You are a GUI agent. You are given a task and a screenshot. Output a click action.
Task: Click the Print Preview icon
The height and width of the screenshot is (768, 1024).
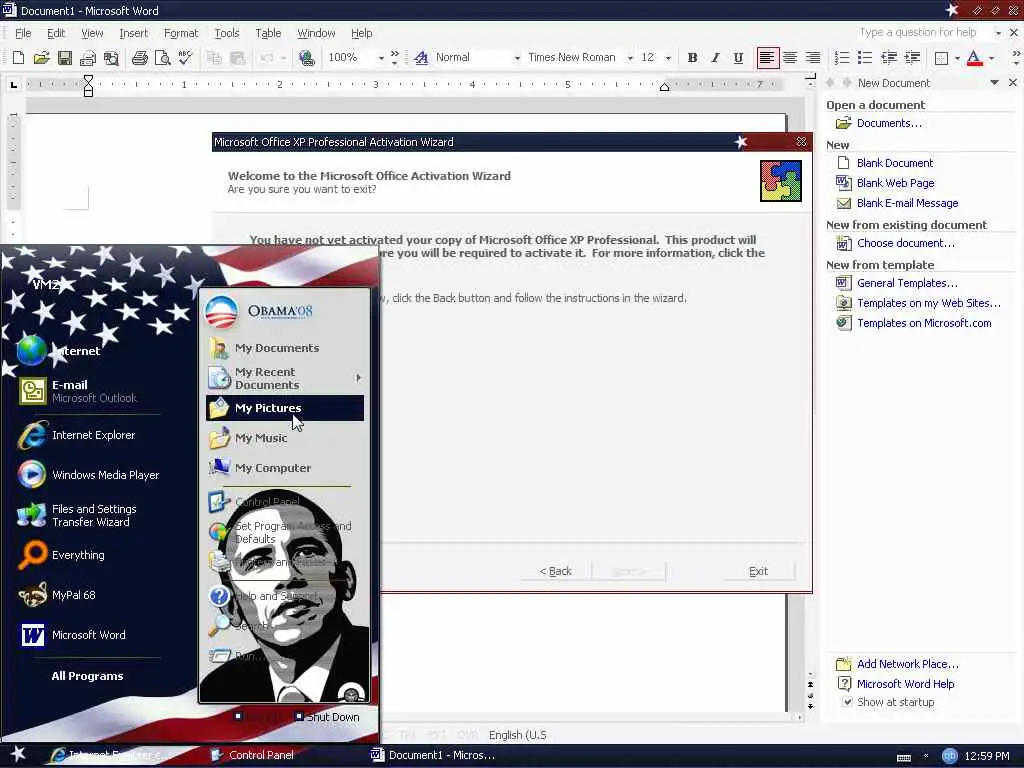(162, 58)
